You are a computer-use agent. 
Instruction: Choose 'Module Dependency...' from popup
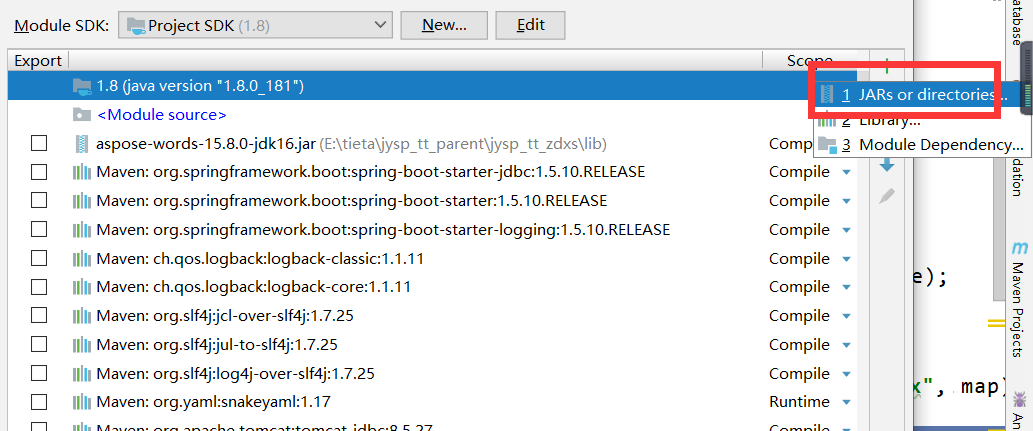tap(924, 144)
